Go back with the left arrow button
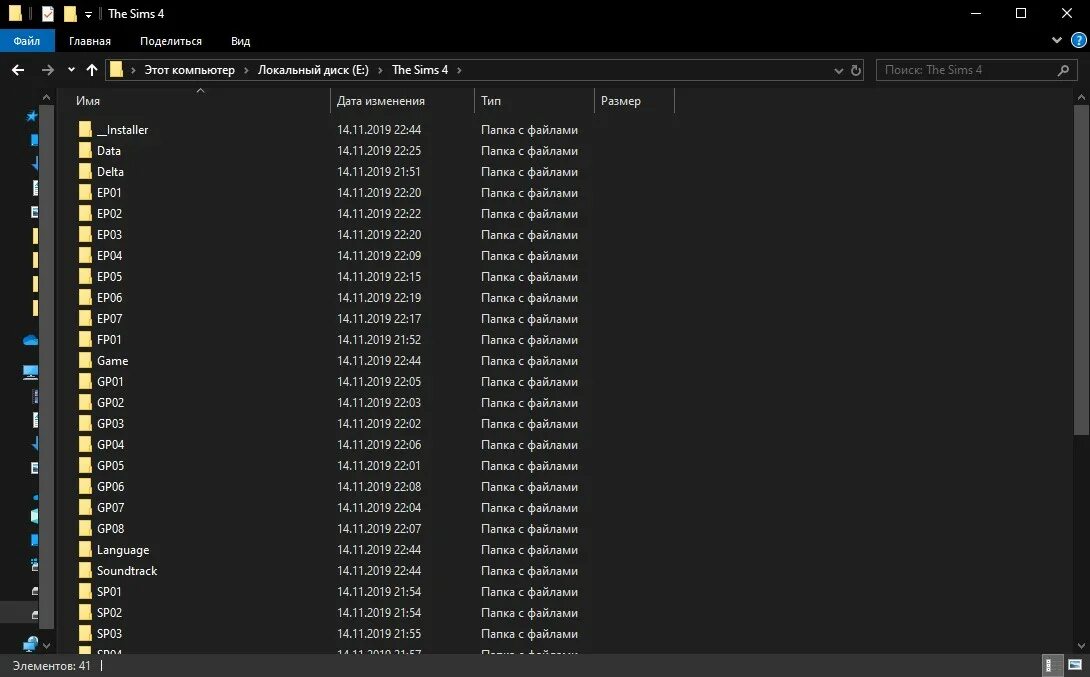The height and width of the screenshot is (677, 1090). pyautogui.click(x=18, y=70)
